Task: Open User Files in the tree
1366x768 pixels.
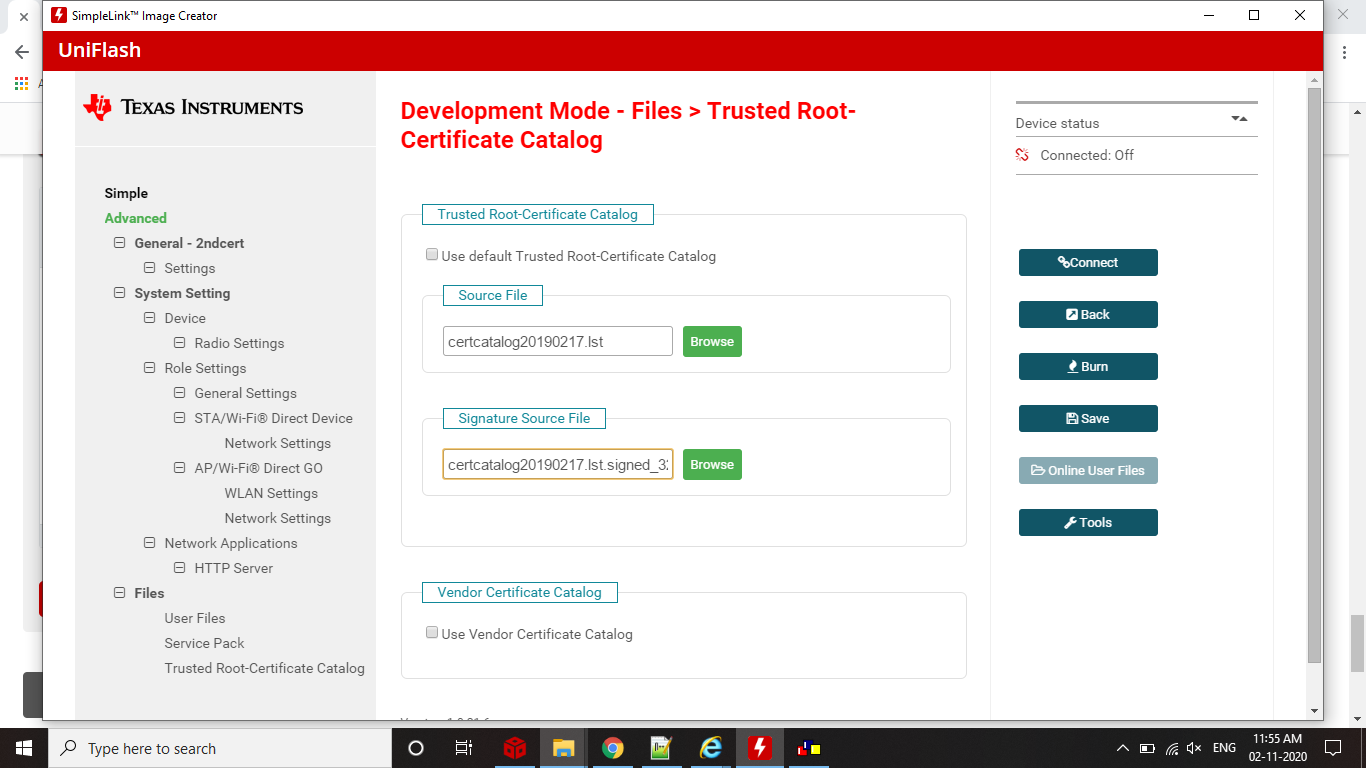Action: click(195, 618)
